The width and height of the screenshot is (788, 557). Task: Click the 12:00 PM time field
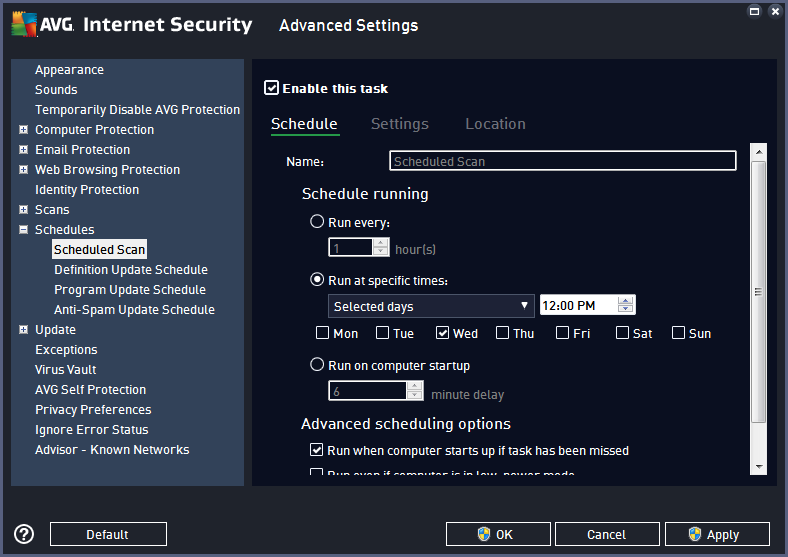coord(579,305)
